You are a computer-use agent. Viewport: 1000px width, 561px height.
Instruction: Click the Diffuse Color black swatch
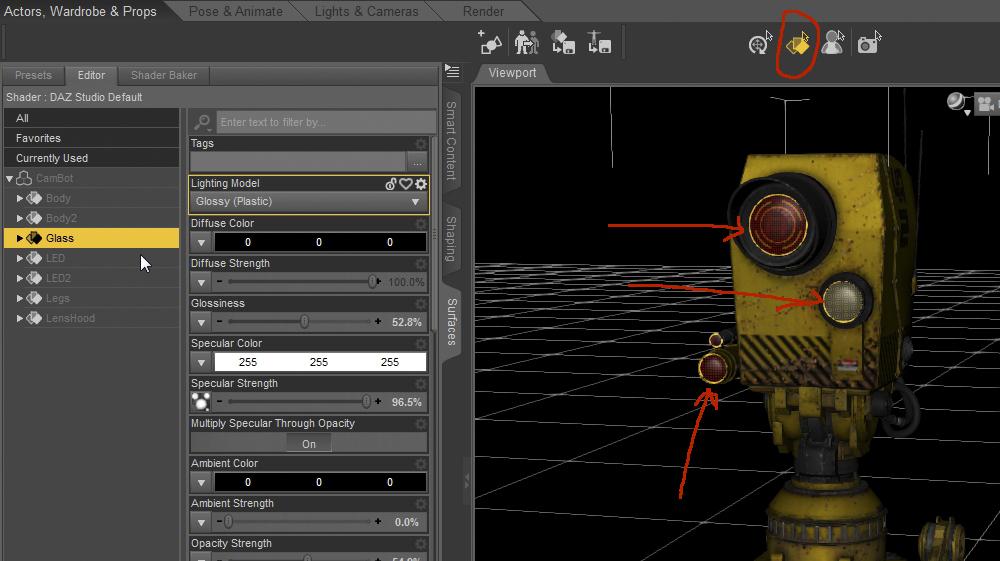point(320,242)
